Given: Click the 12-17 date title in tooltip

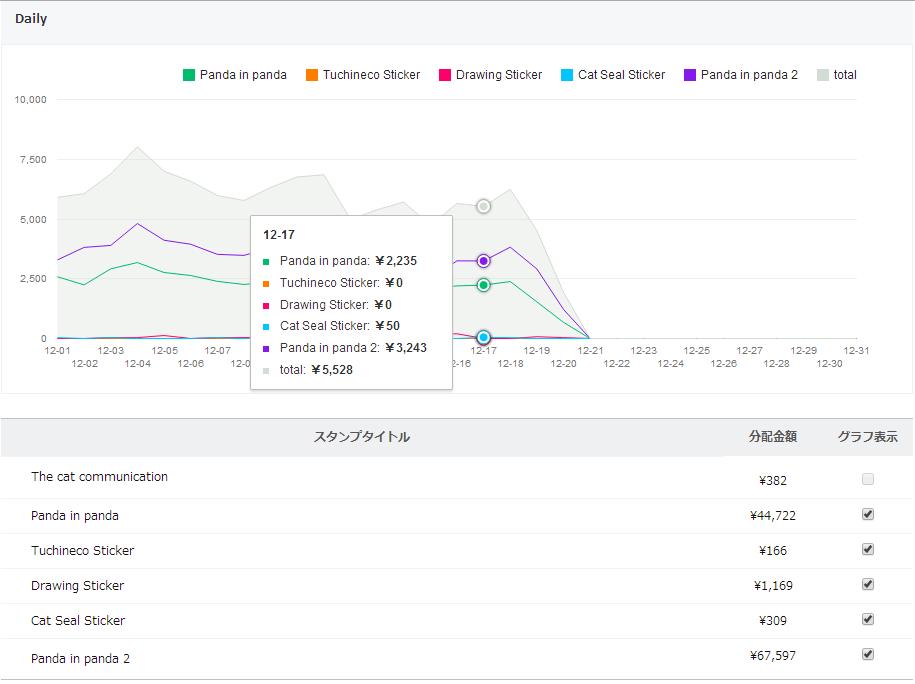Looking at the screenshot, I should point(279,235).
